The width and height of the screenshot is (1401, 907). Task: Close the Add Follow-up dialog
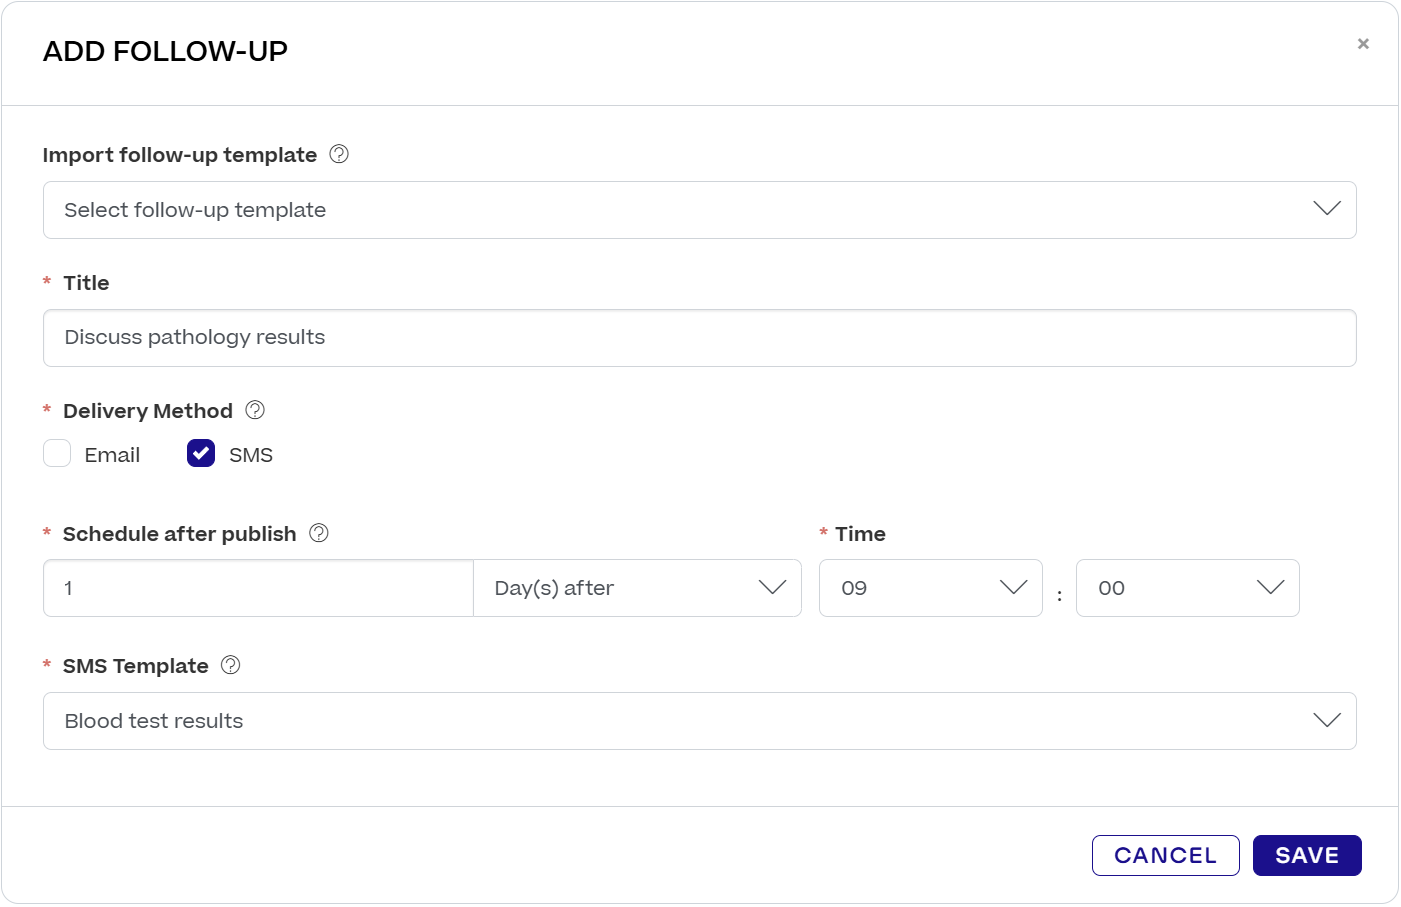point(1363,43)
